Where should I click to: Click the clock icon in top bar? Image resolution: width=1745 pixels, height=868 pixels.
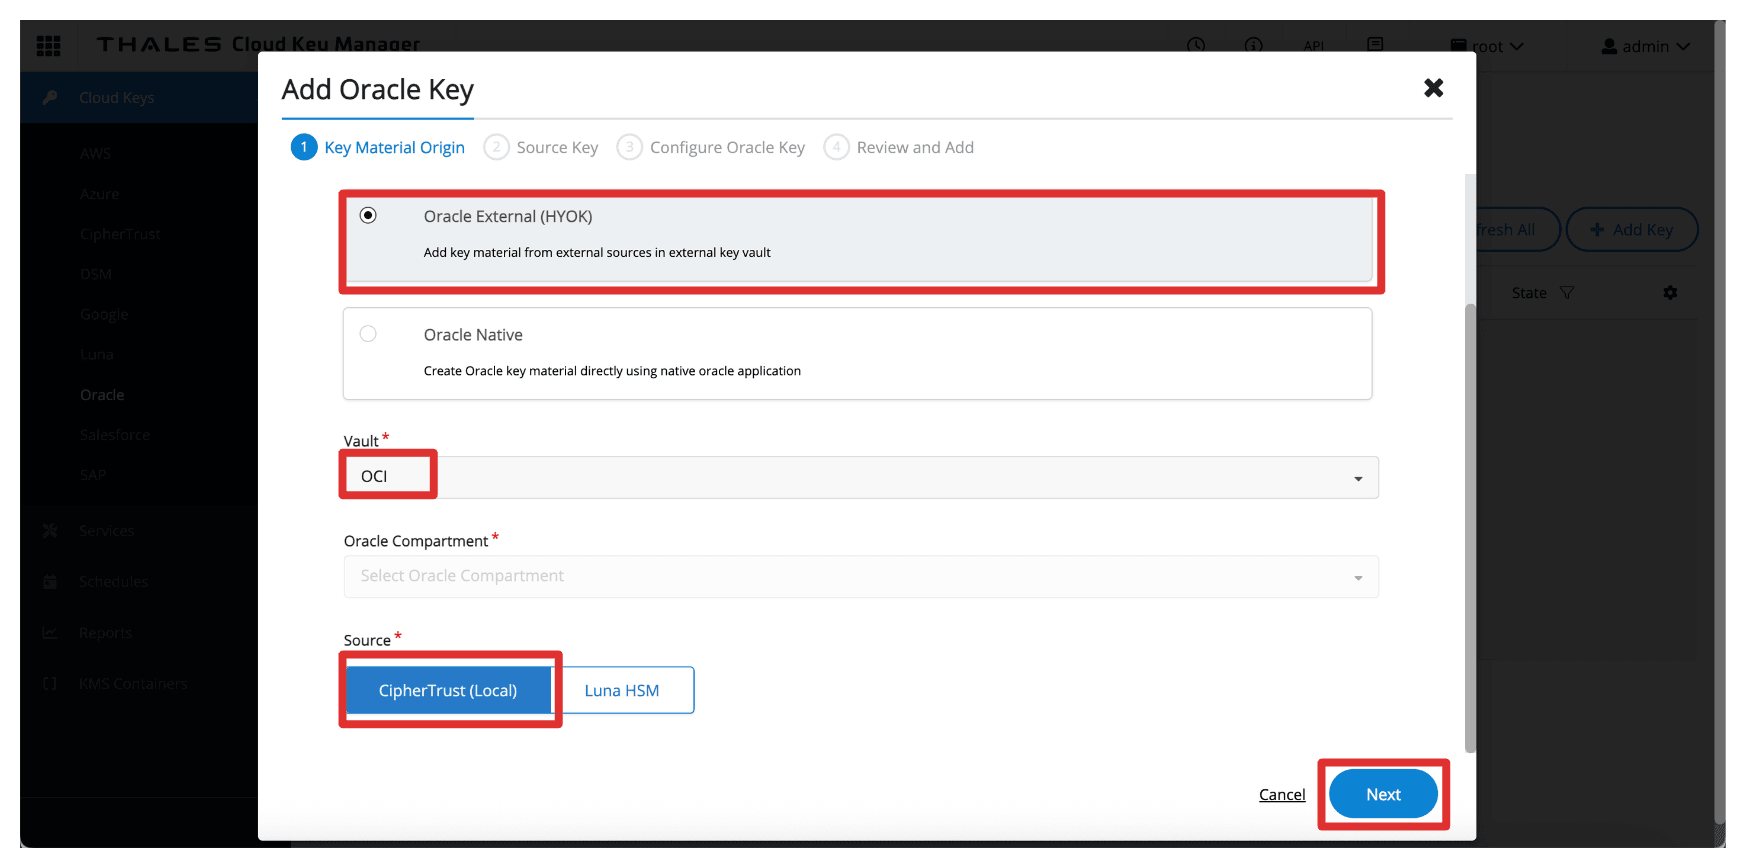[1196, 45]
